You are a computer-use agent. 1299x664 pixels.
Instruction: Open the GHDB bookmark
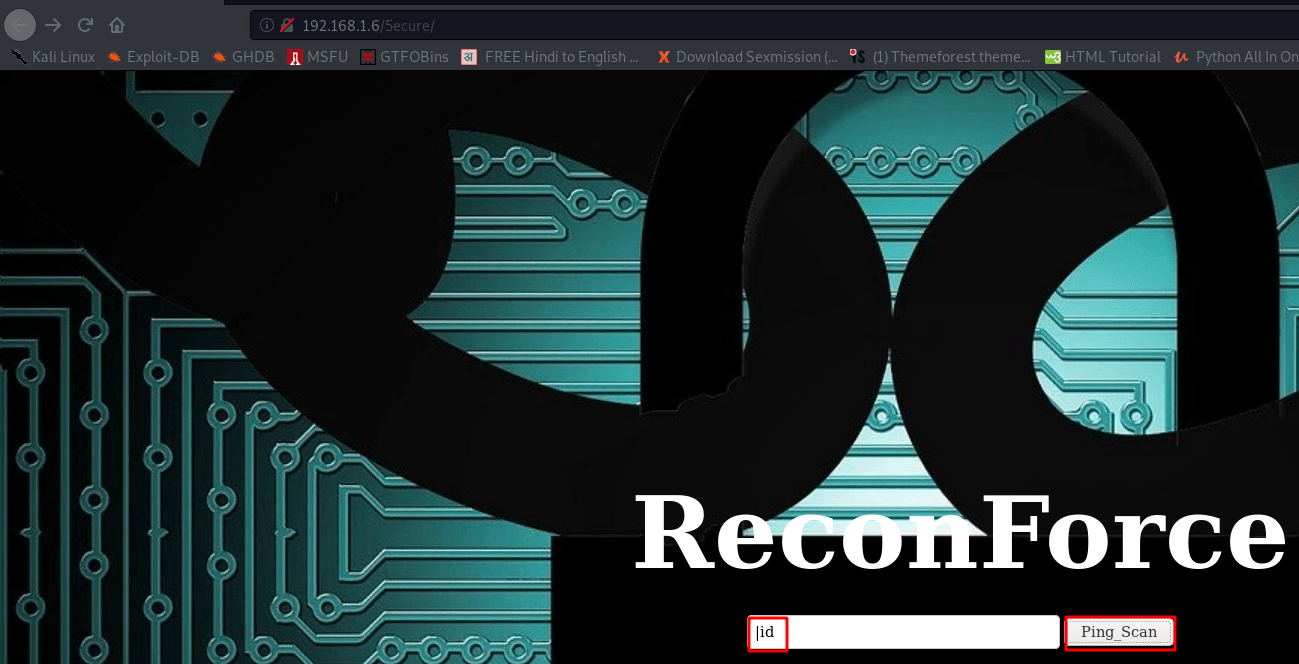(x=243, y=57)
